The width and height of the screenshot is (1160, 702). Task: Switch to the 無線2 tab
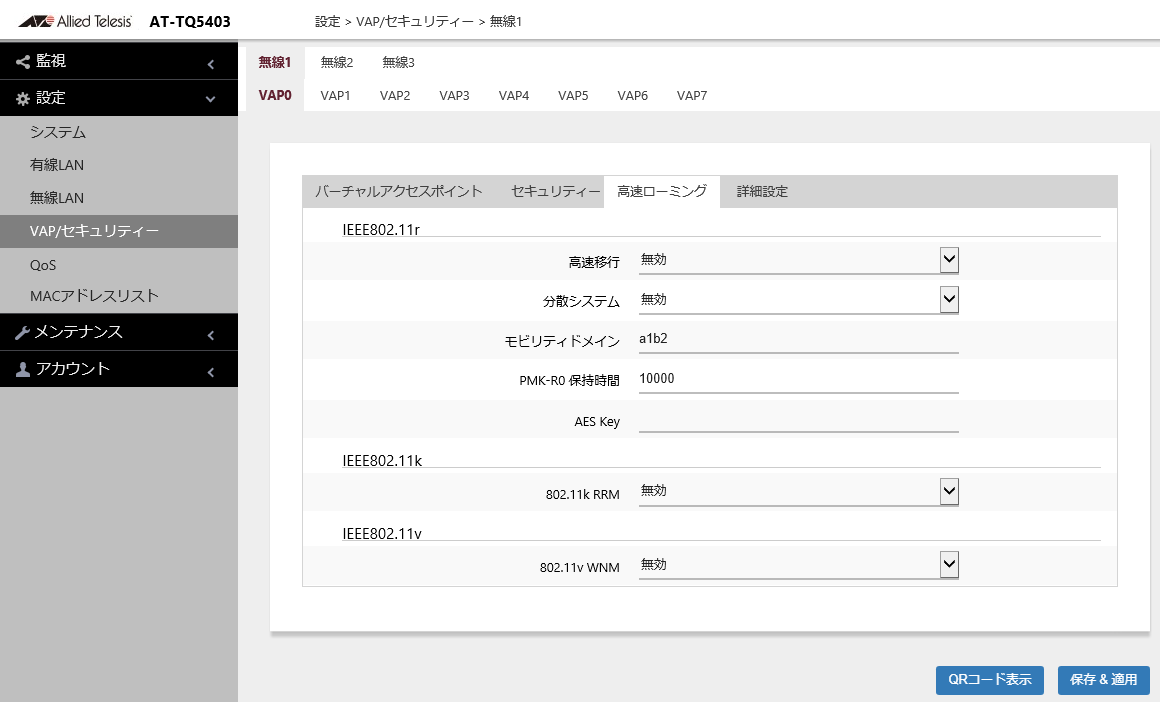tap(337, 63)
